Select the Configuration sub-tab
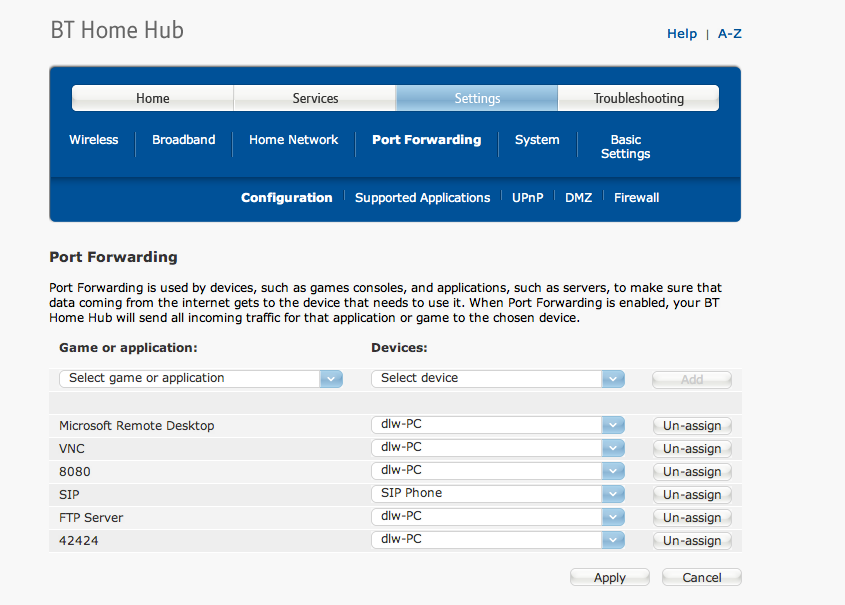The width and height of the screenshot is (845, 605). point(287,198)
